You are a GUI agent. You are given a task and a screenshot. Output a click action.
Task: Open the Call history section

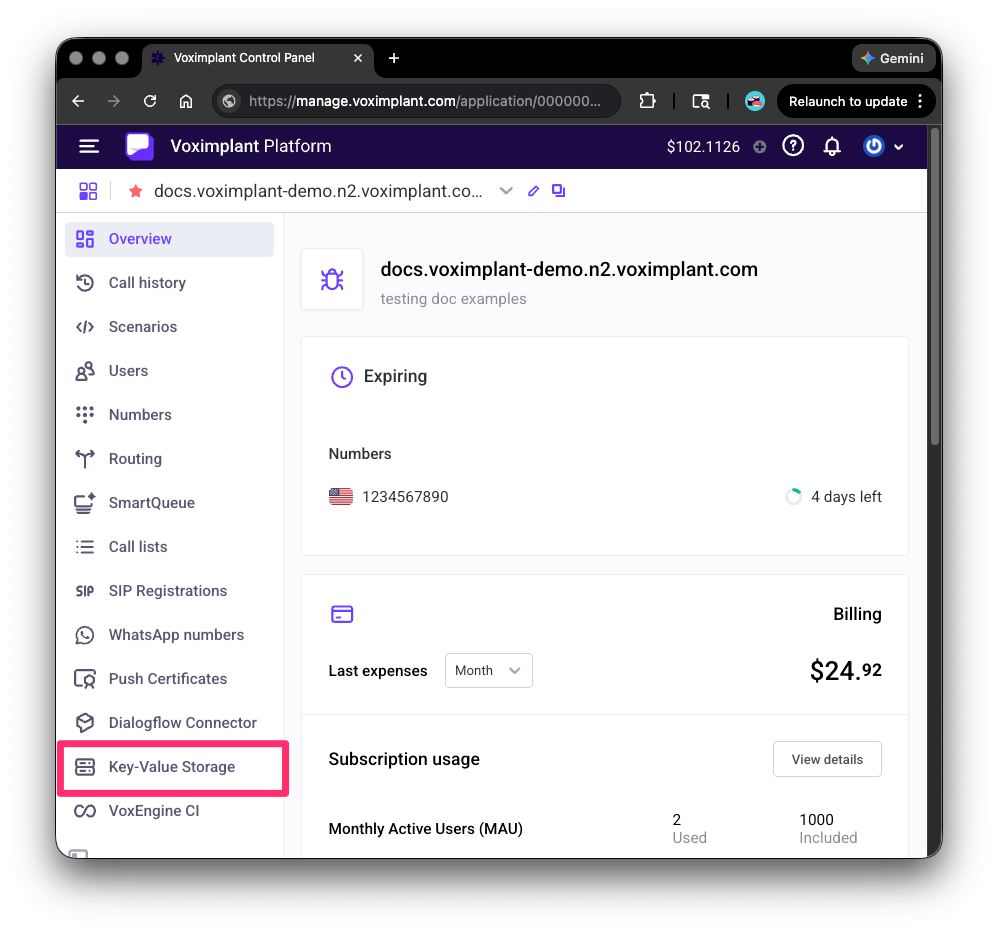[x=147, y=282]
